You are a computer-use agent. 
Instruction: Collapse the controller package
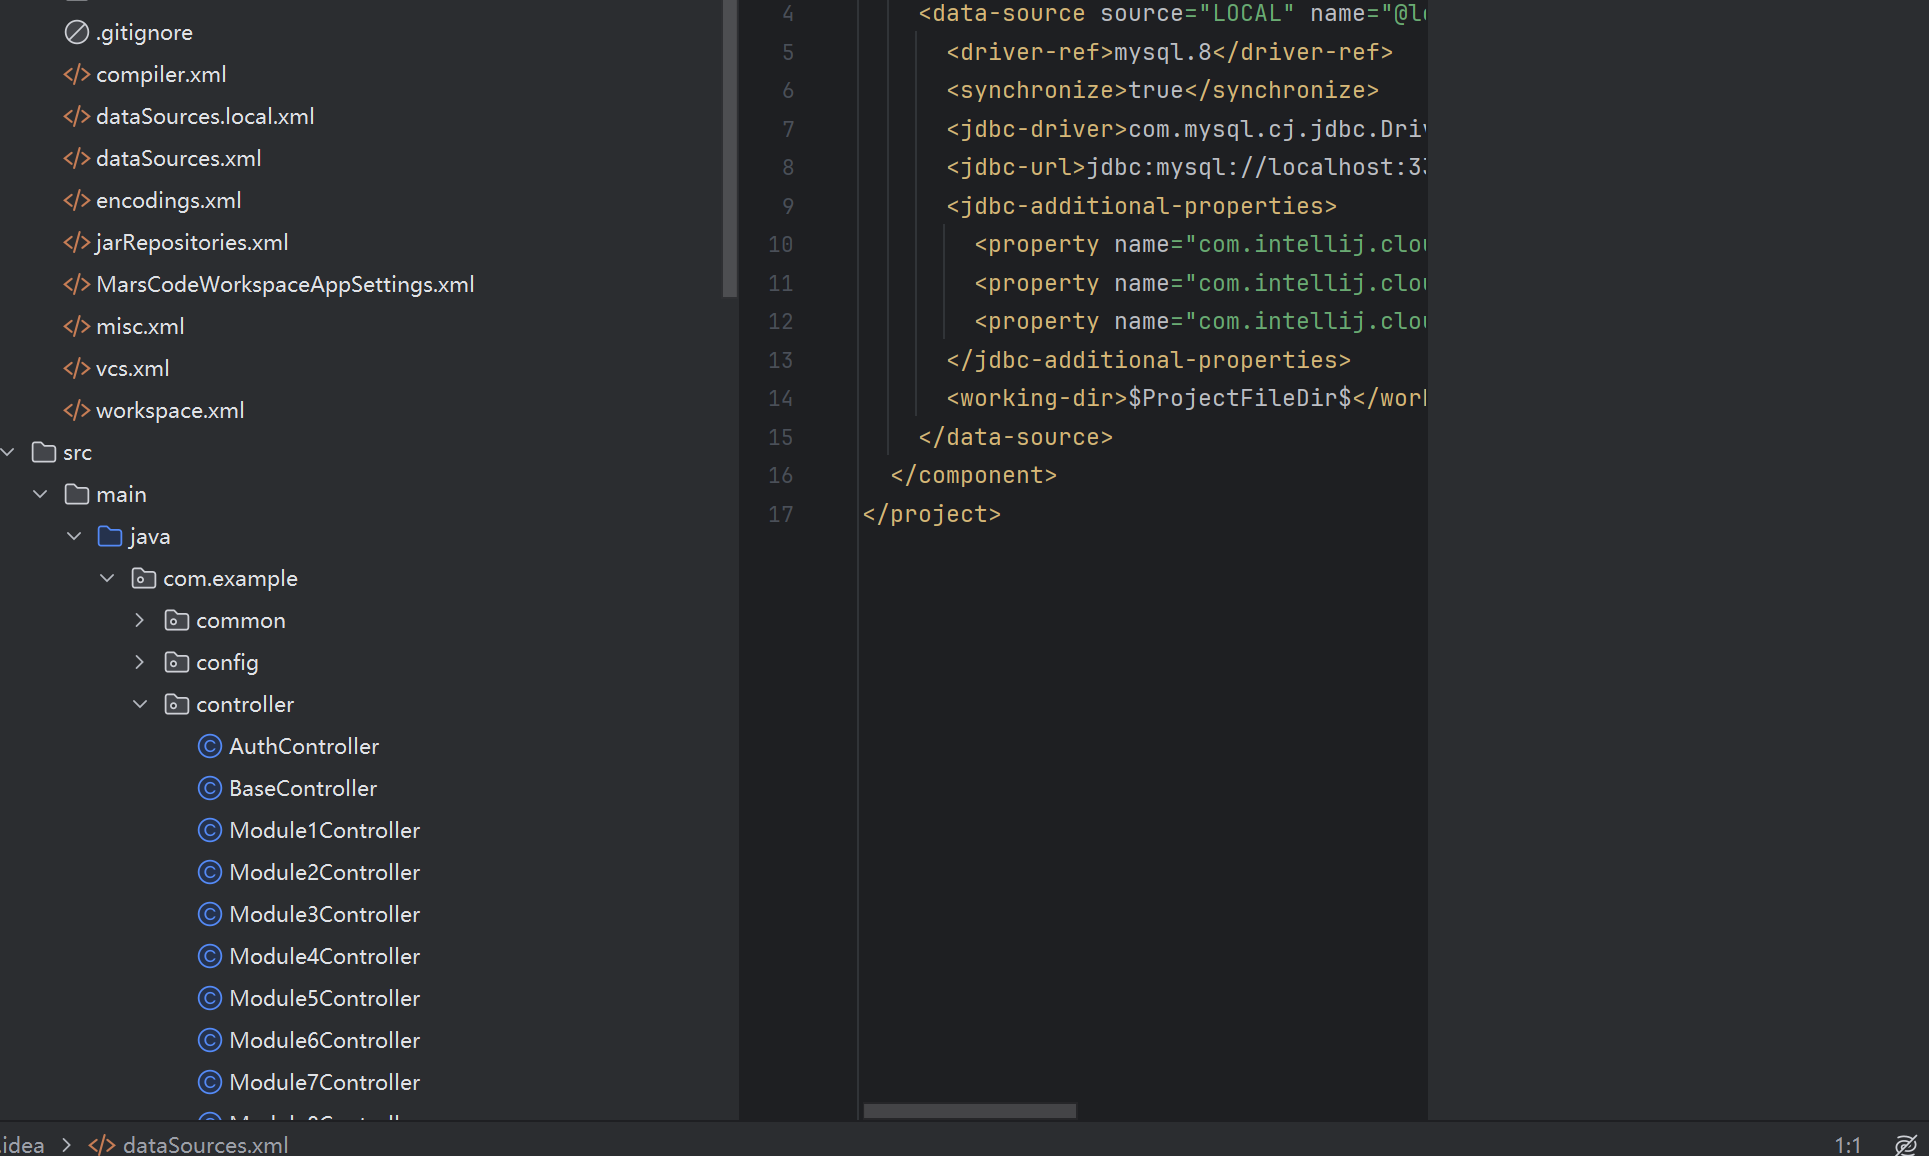(140, 705)
